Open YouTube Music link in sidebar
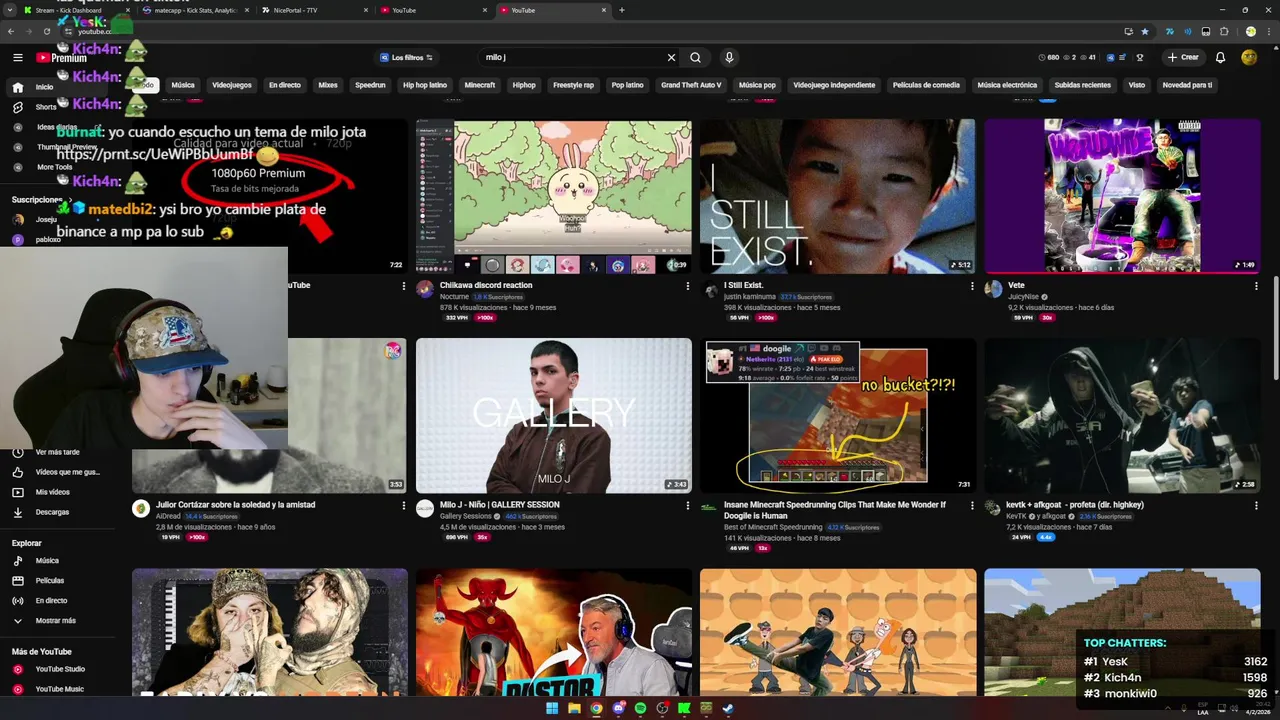The width and height of the screenshot is (1280, 720). (59, 689)
